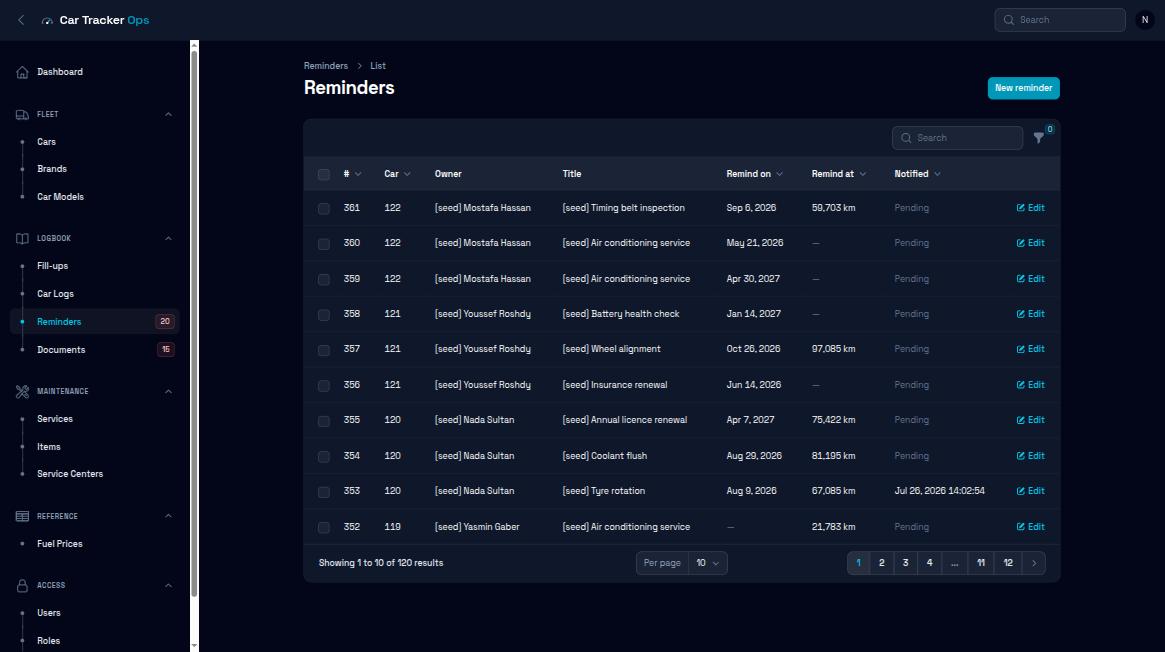Click the Fleet truck icon
This screenshot has width=1165, height=652.
tap(22, 114)
